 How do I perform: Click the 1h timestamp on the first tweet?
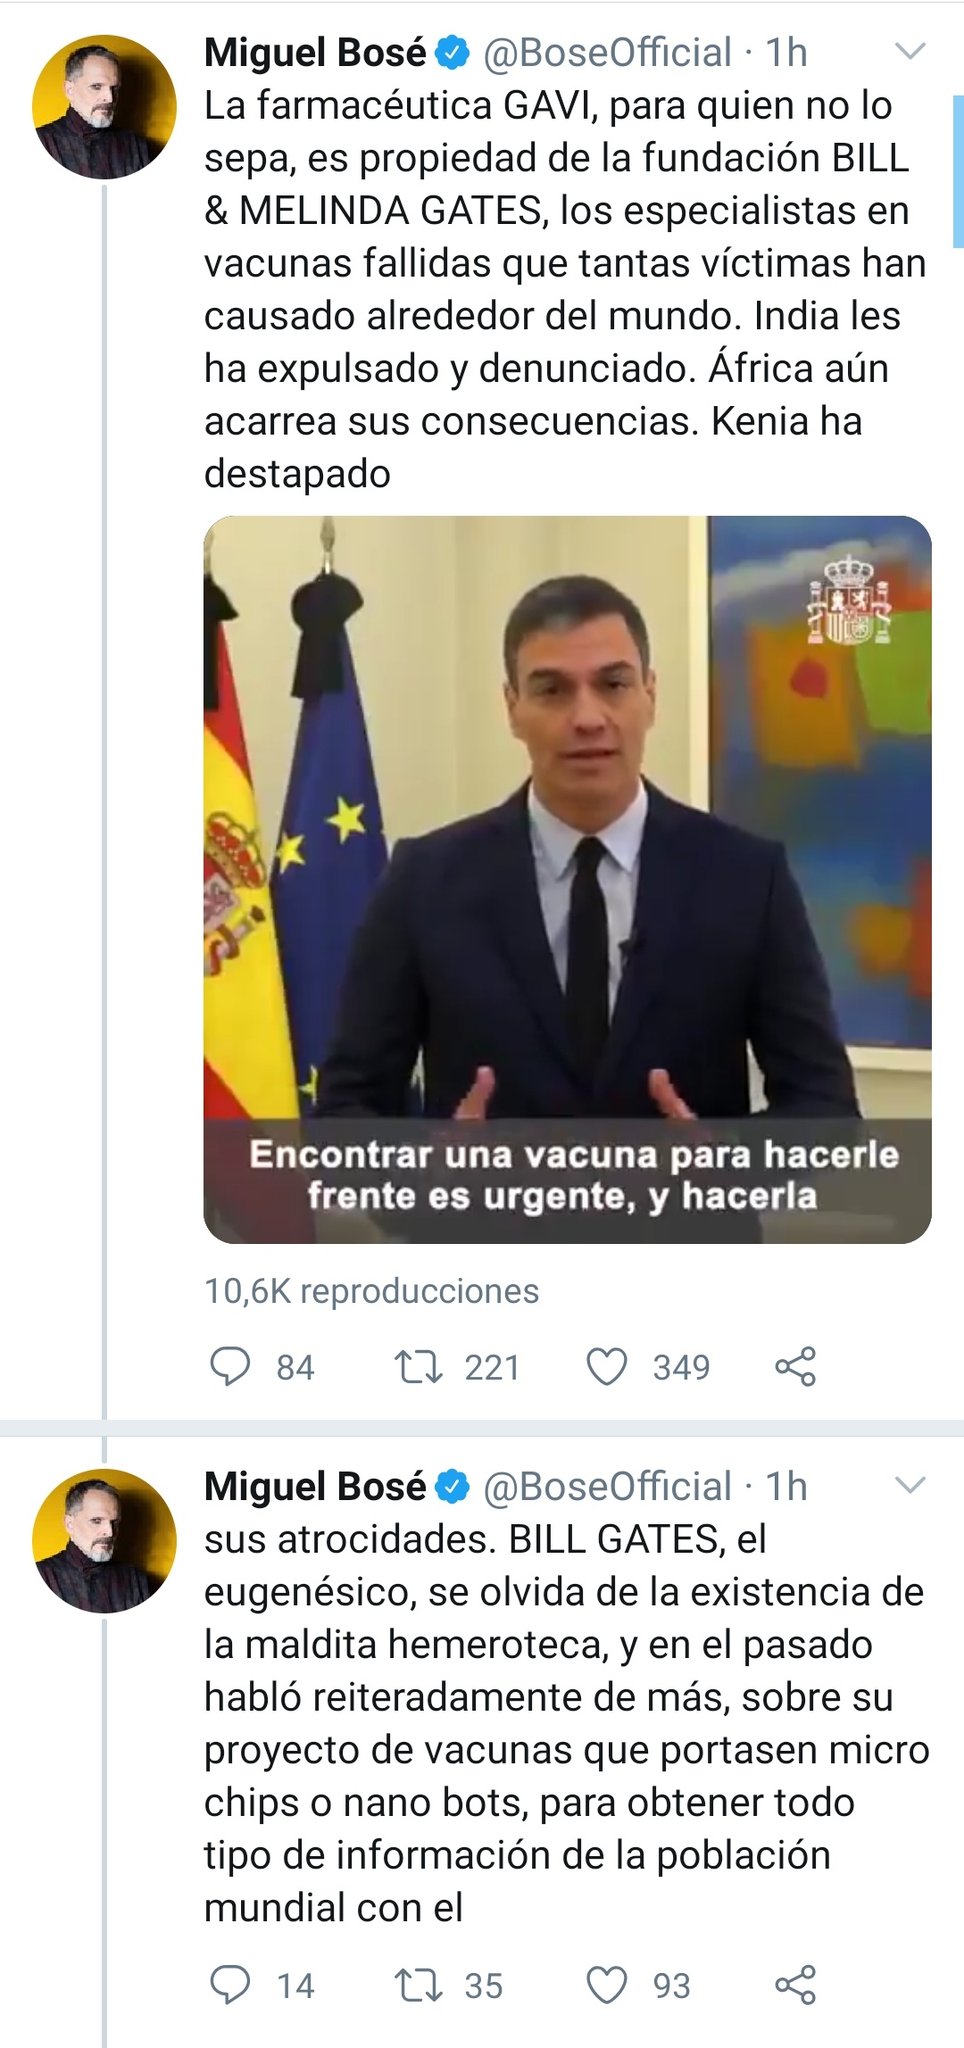tap(786, 53)
